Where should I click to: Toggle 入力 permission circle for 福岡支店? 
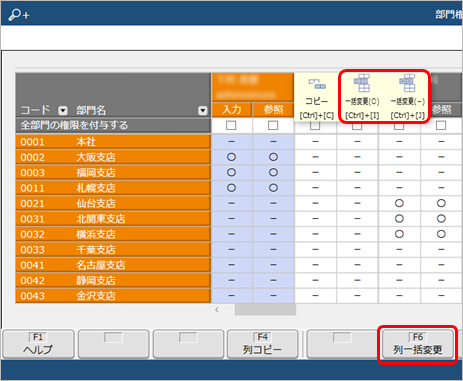231,172
